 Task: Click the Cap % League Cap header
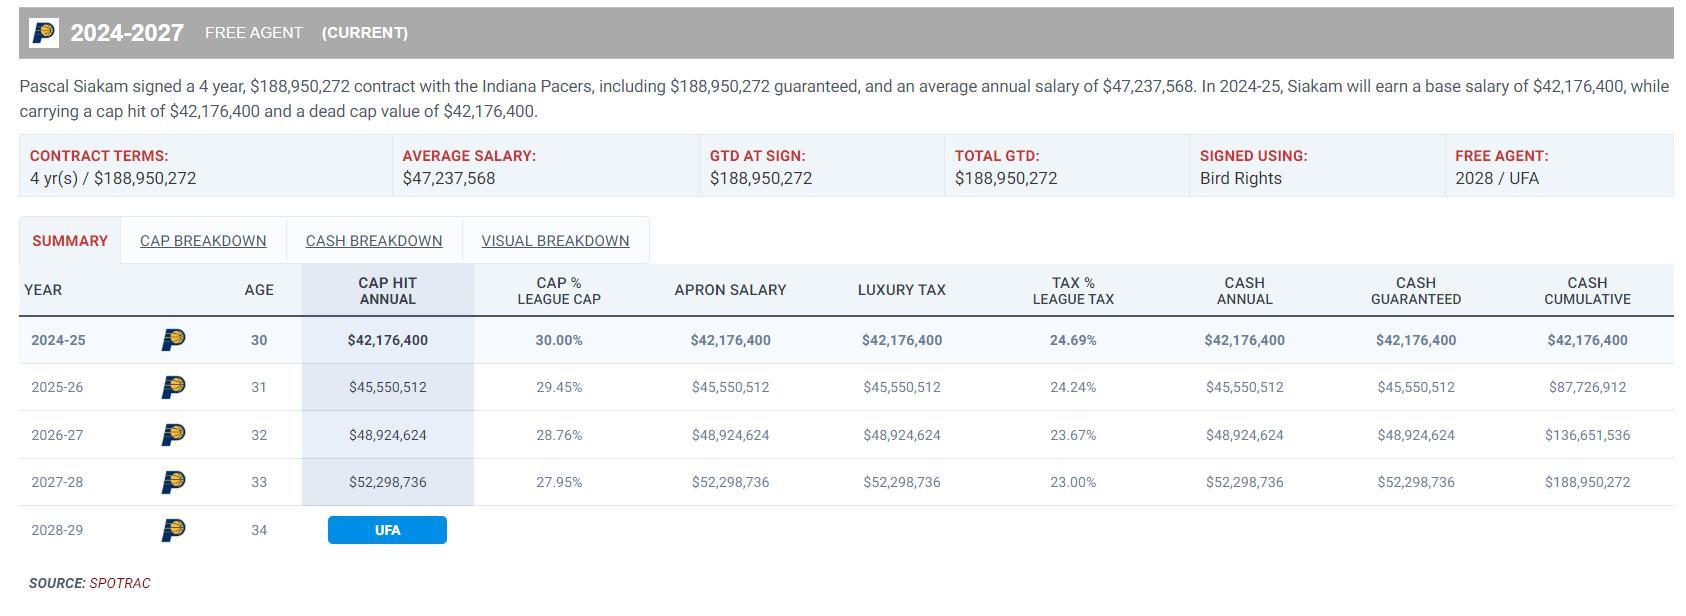click(559, 291)
